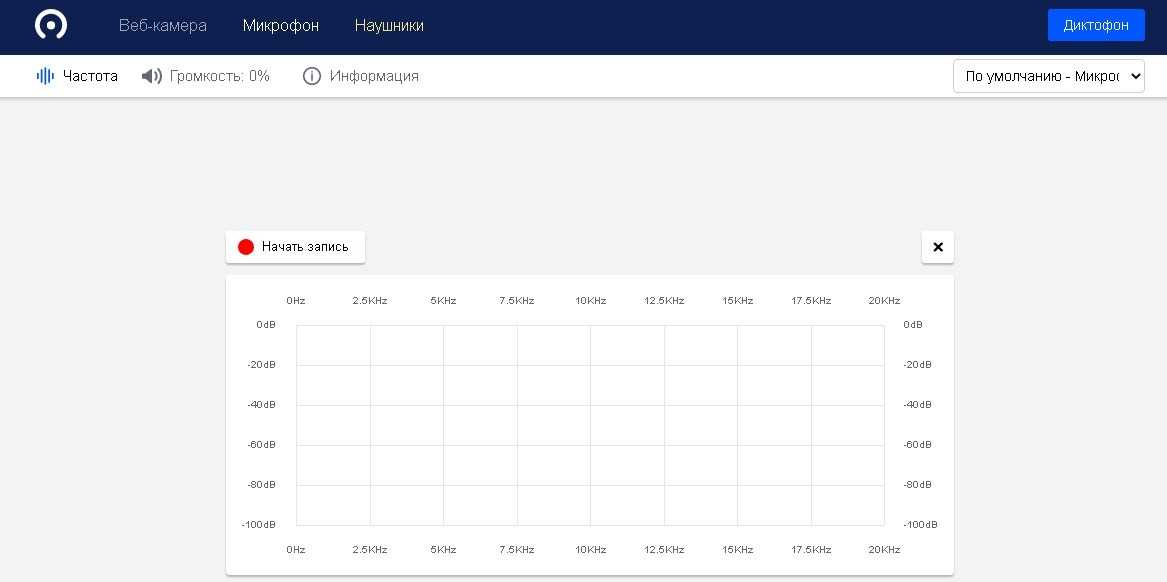This screenshot has height=582, width=1167.
Task: Click the 20KHz label below the chart
Action: (x=884, y=550)
